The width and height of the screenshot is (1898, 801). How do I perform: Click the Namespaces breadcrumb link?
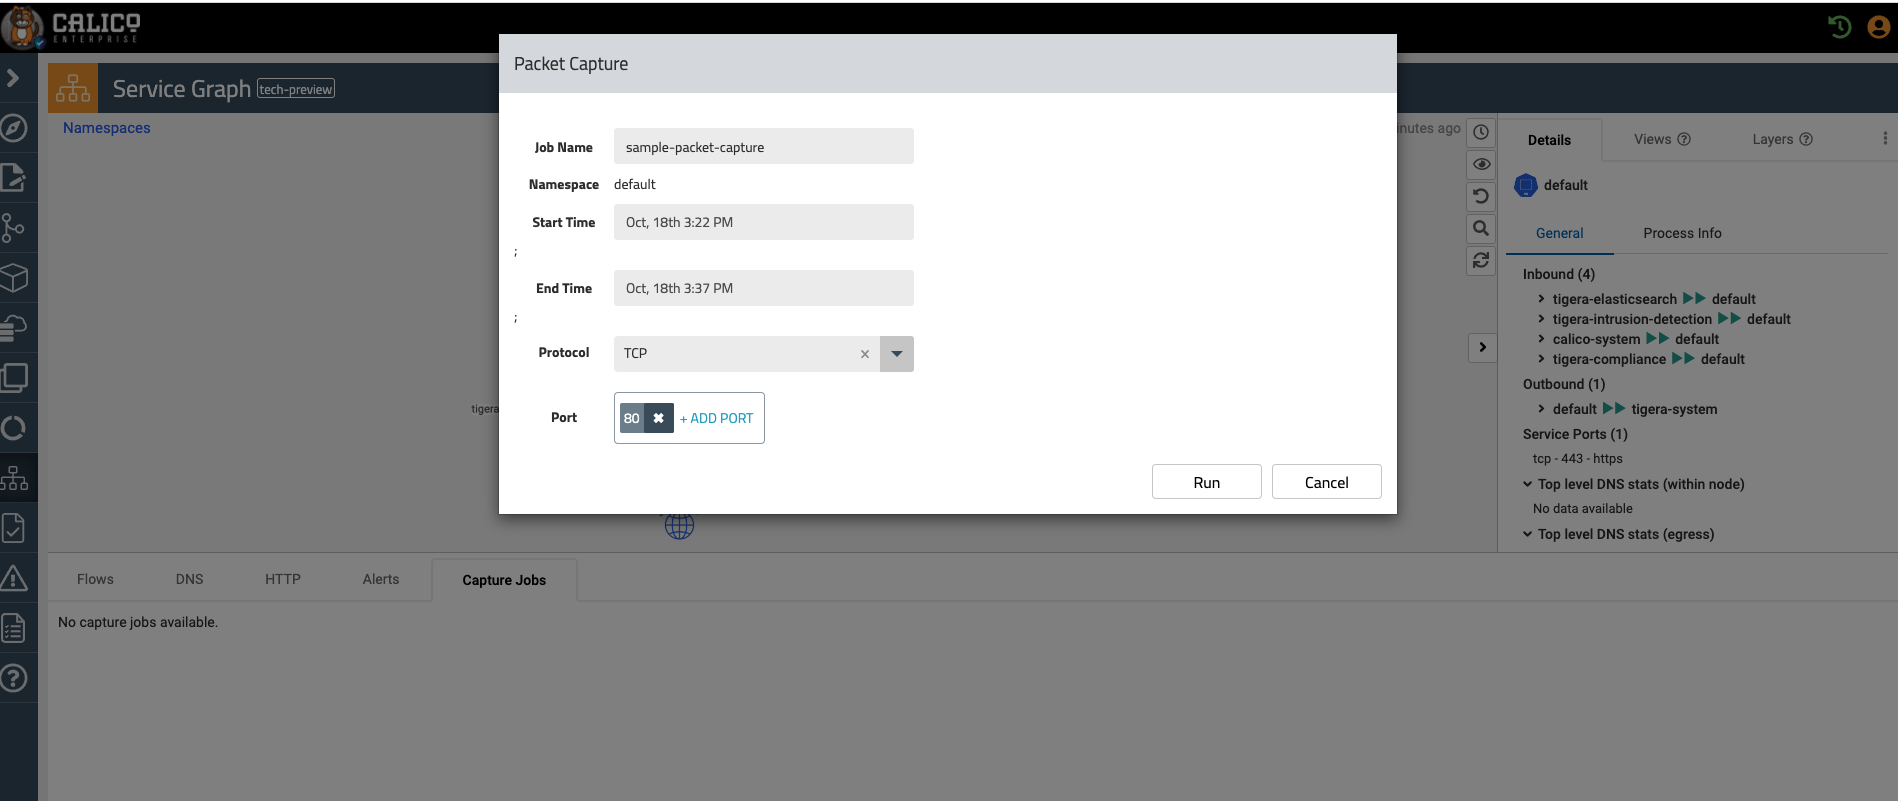[107, 128]
